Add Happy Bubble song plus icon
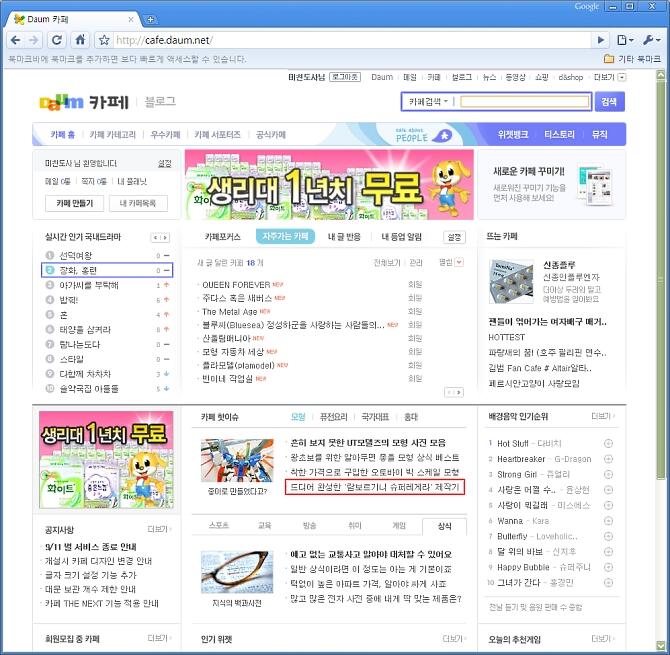 click(608, 567)
